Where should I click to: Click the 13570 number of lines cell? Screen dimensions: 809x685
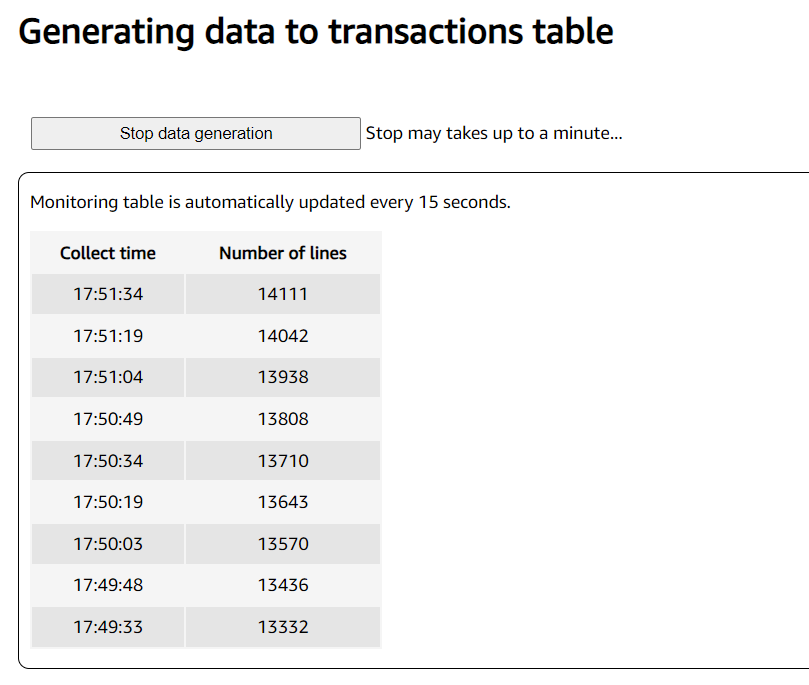coord(283,544)
